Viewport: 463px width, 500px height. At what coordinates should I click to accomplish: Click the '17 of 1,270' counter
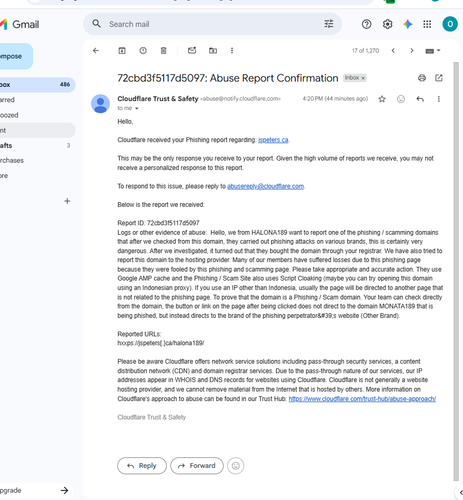365,51
